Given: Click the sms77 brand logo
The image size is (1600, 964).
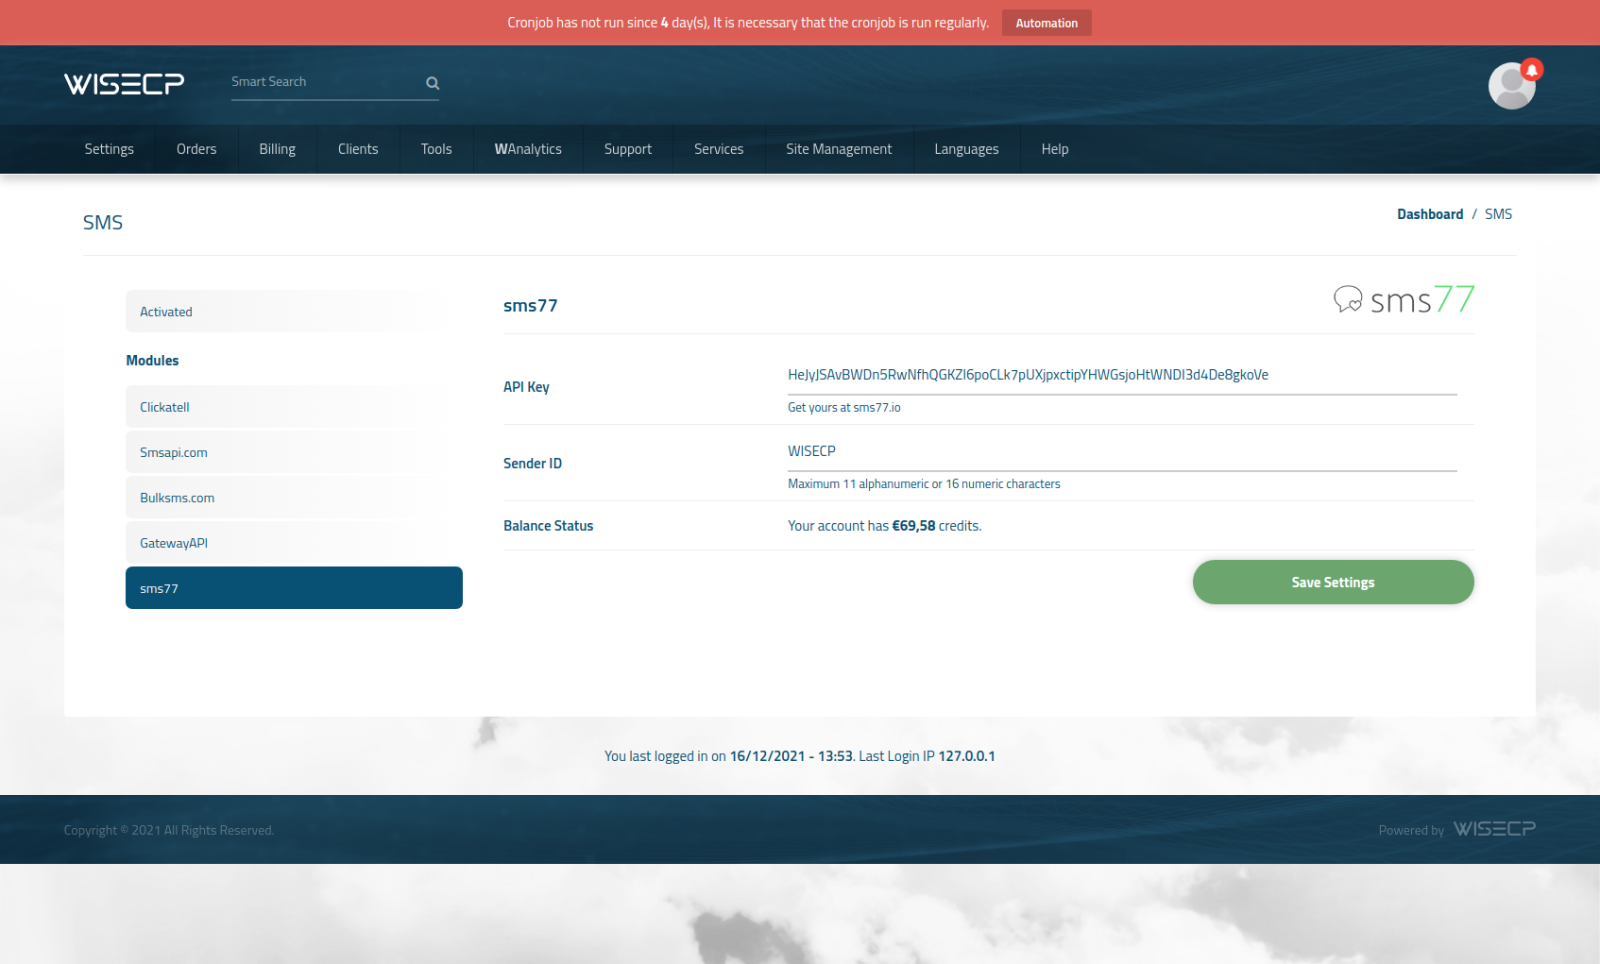Looking at the screenshot, I should tap(1404, 299).
